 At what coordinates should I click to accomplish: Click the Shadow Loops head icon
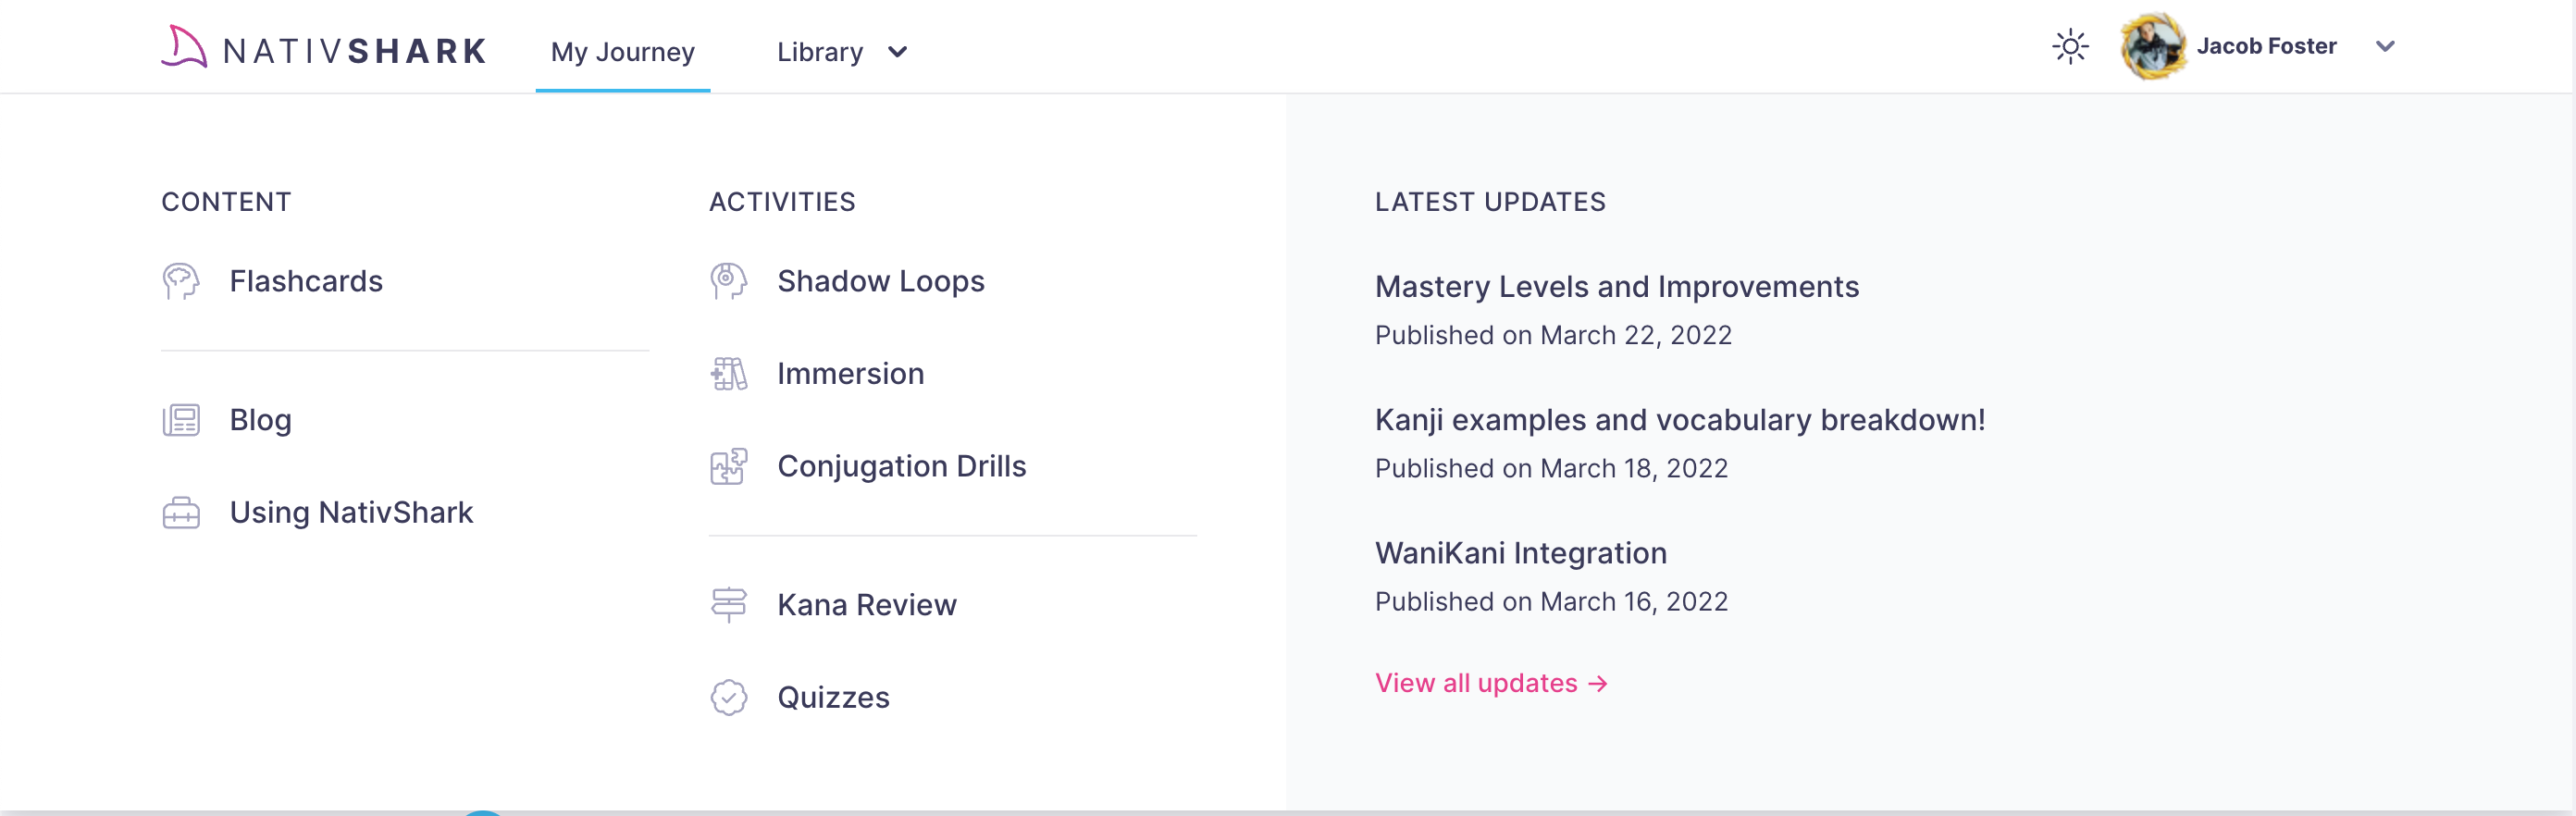pos(728,281)
